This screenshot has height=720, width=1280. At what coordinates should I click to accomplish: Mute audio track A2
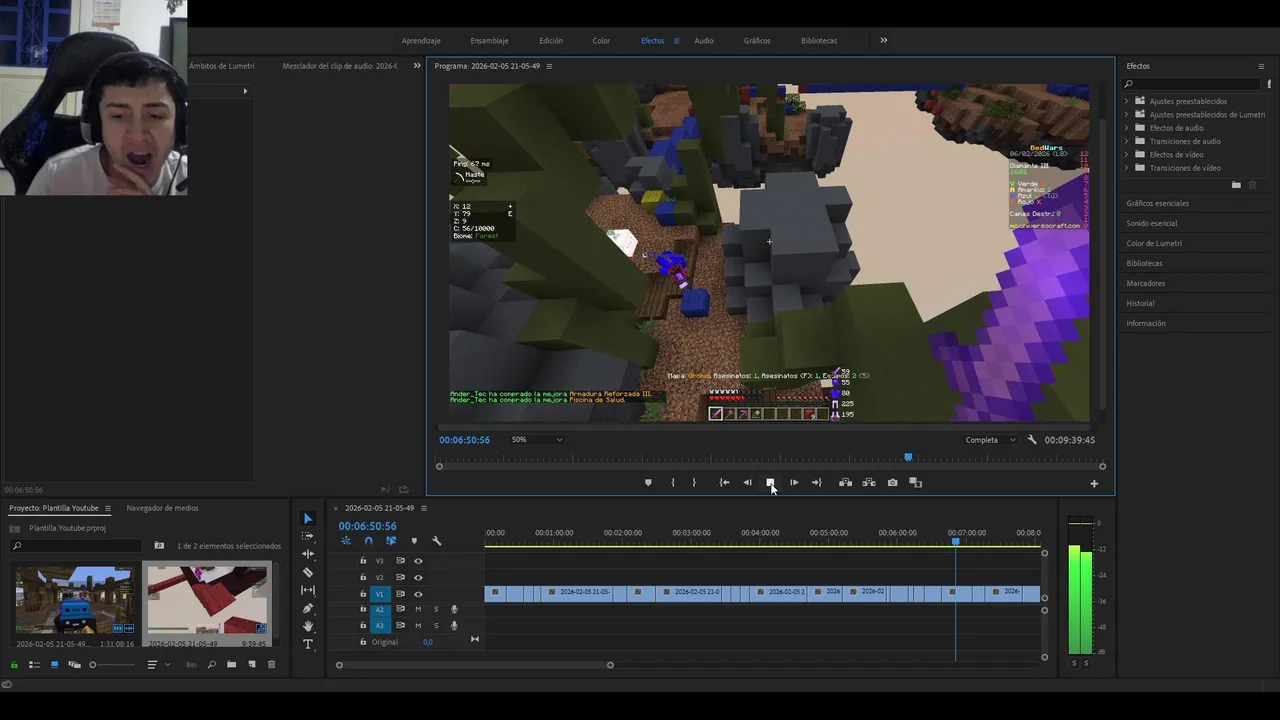pos(418,609)
